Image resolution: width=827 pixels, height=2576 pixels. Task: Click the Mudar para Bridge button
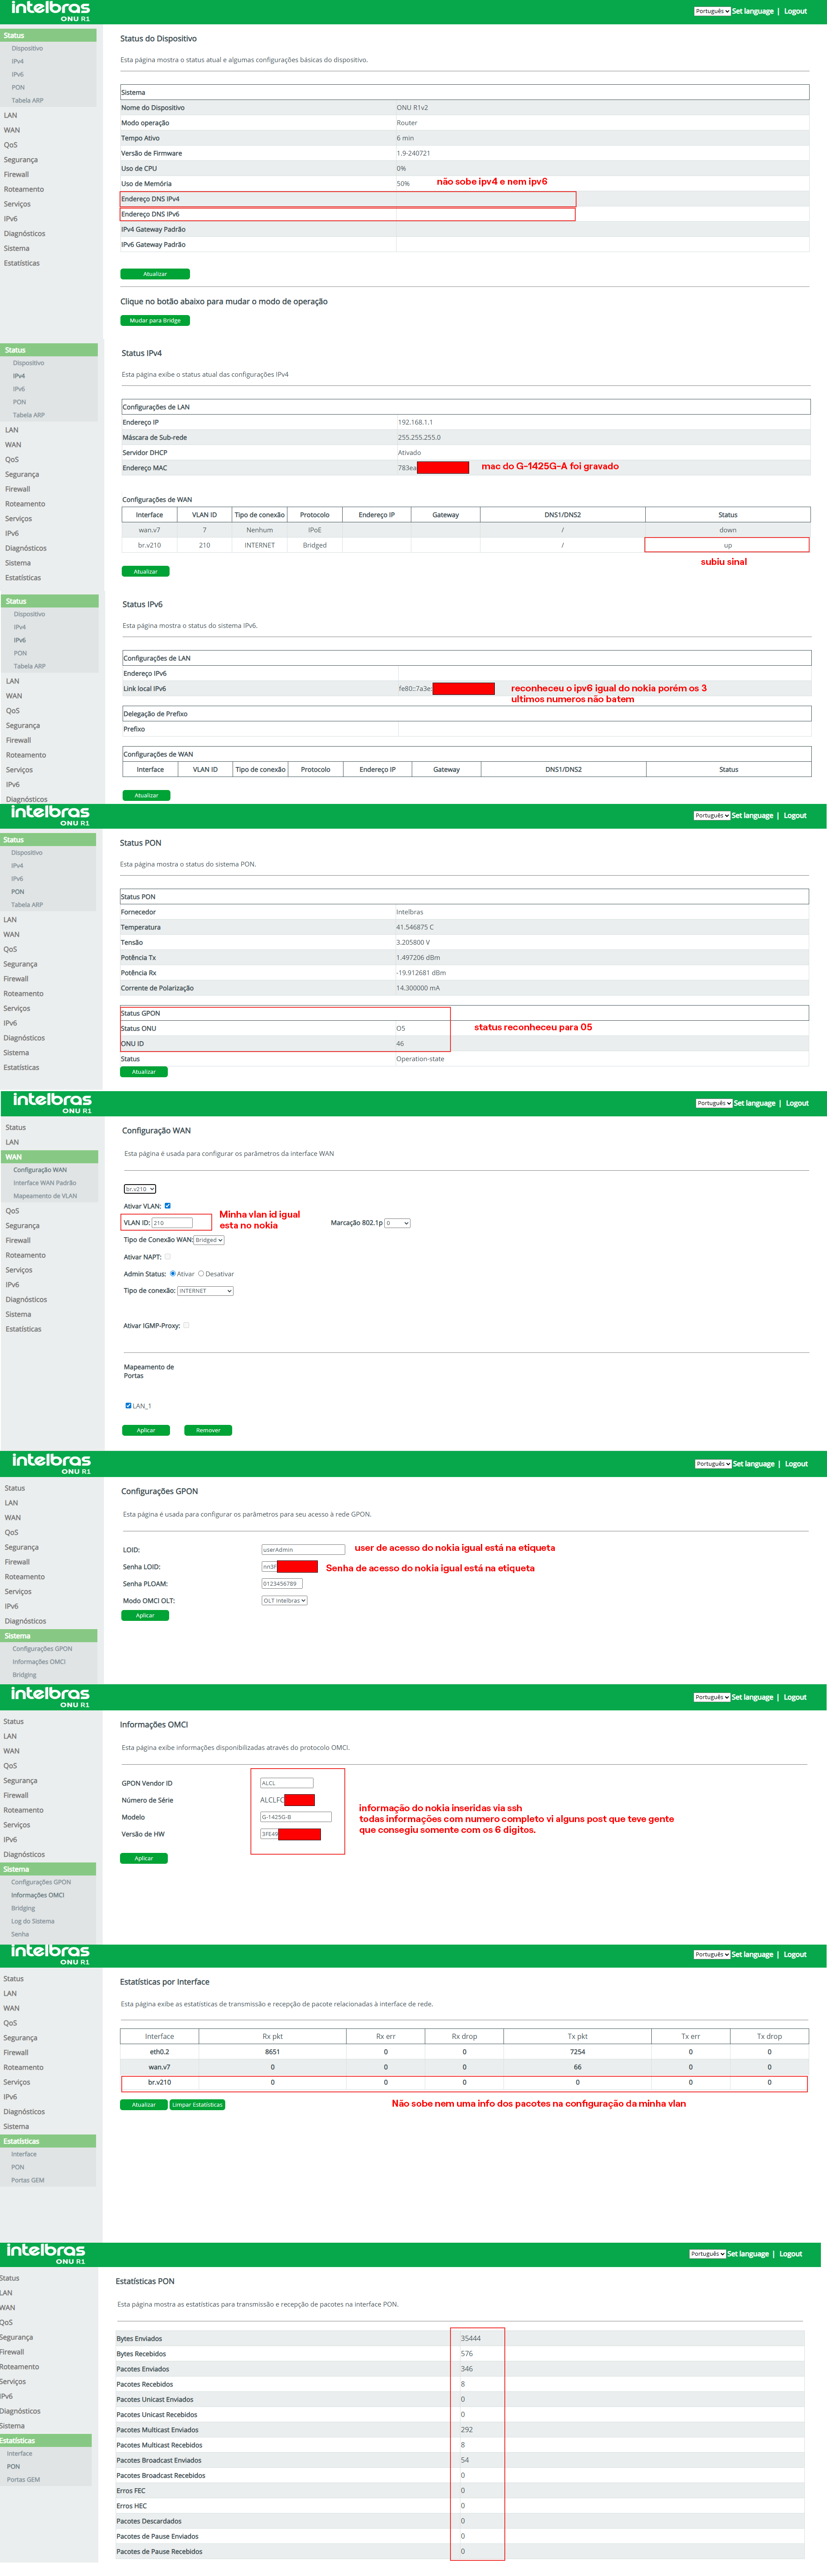tap(155, 321)
